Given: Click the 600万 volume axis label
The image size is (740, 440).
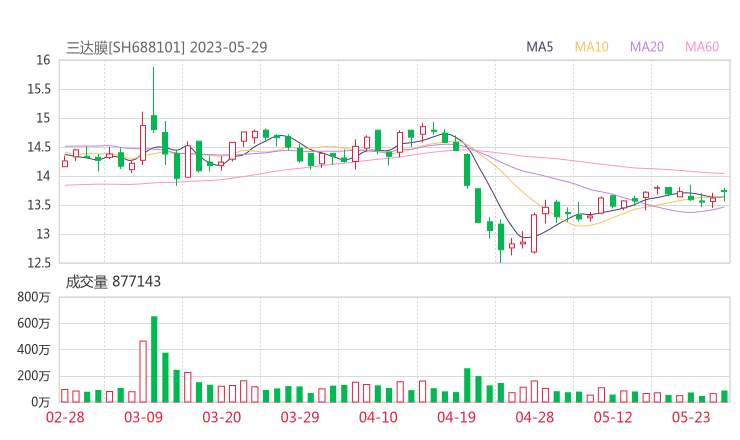Looking at the screenshot, I should 34,324.
